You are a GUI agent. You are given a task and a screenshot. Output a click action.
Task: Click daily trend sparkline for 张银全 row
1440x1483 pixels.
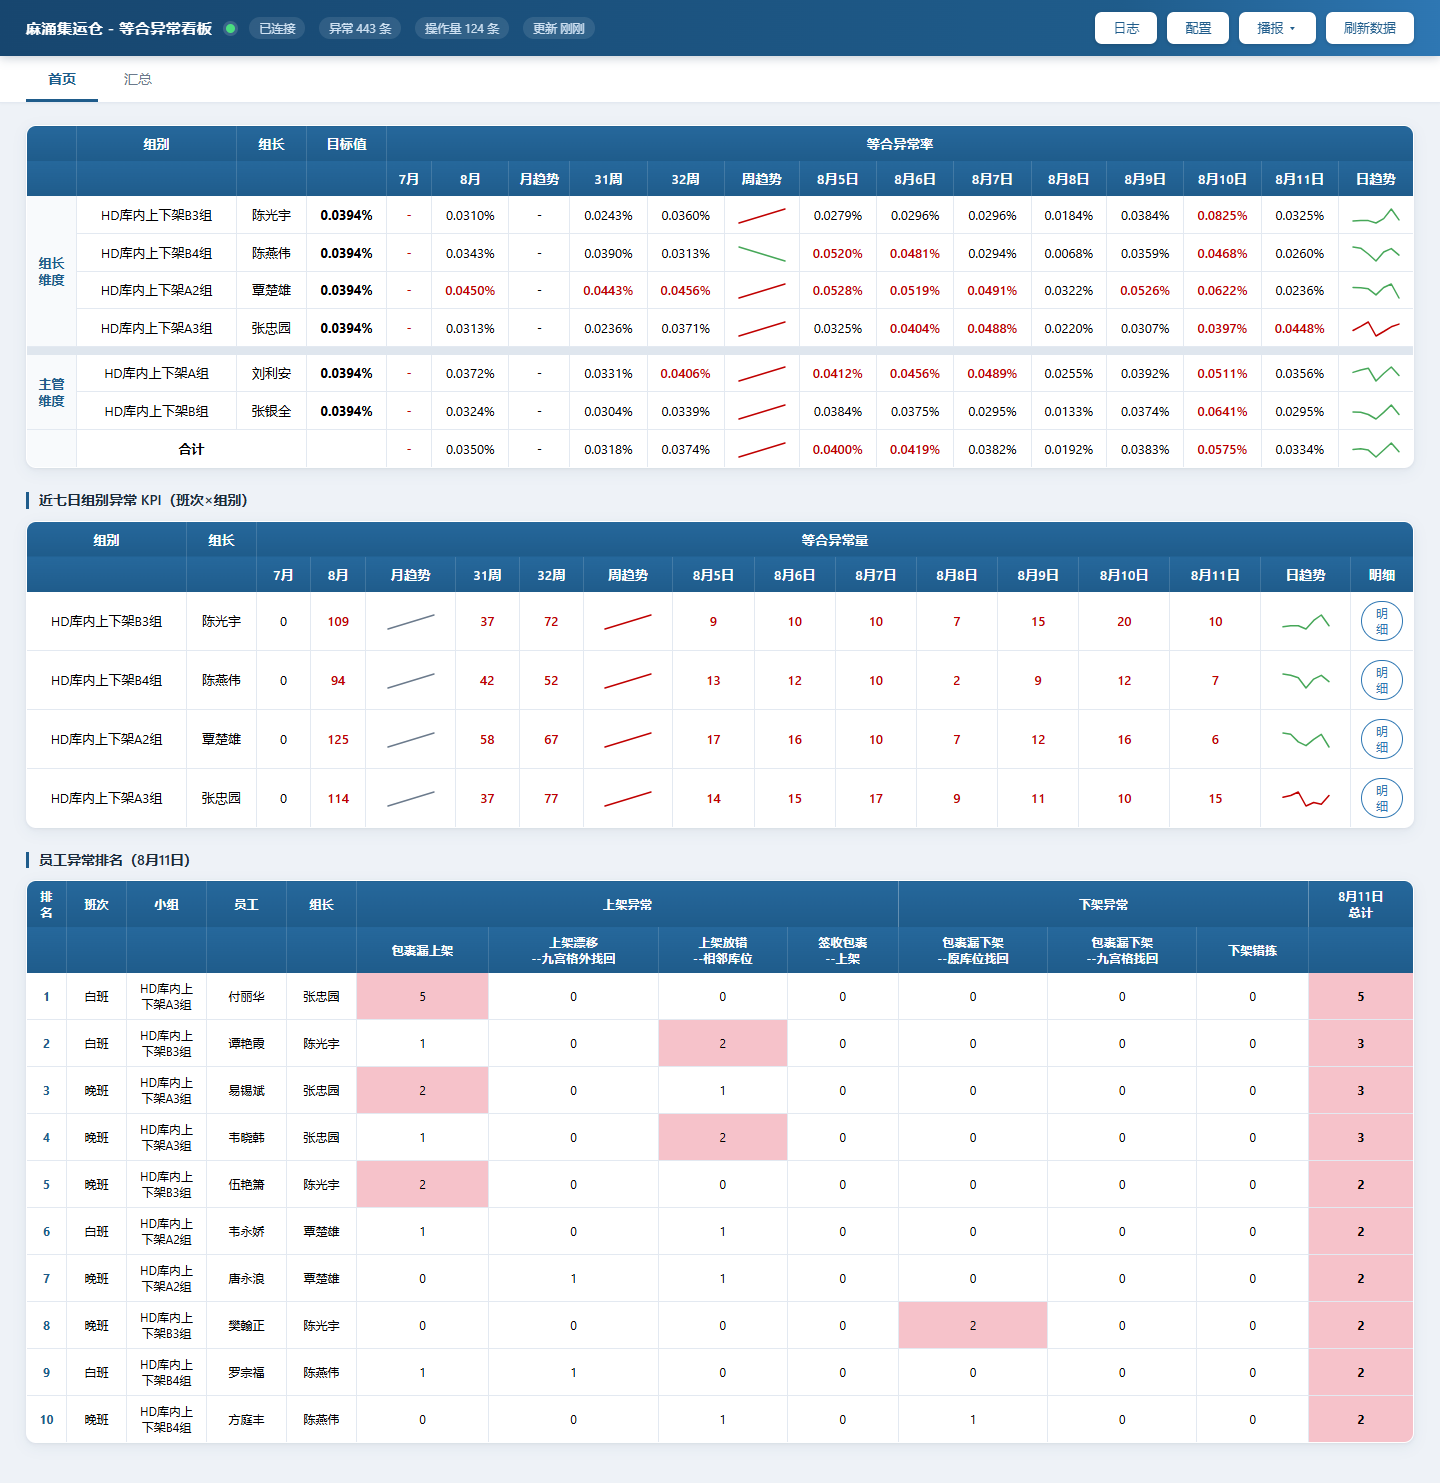coord(1376,411)
